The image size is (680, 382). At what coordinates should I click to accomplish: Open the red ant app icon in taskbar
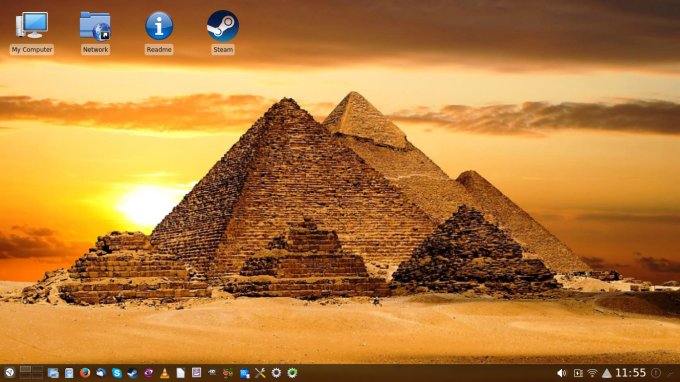(228, 373)
